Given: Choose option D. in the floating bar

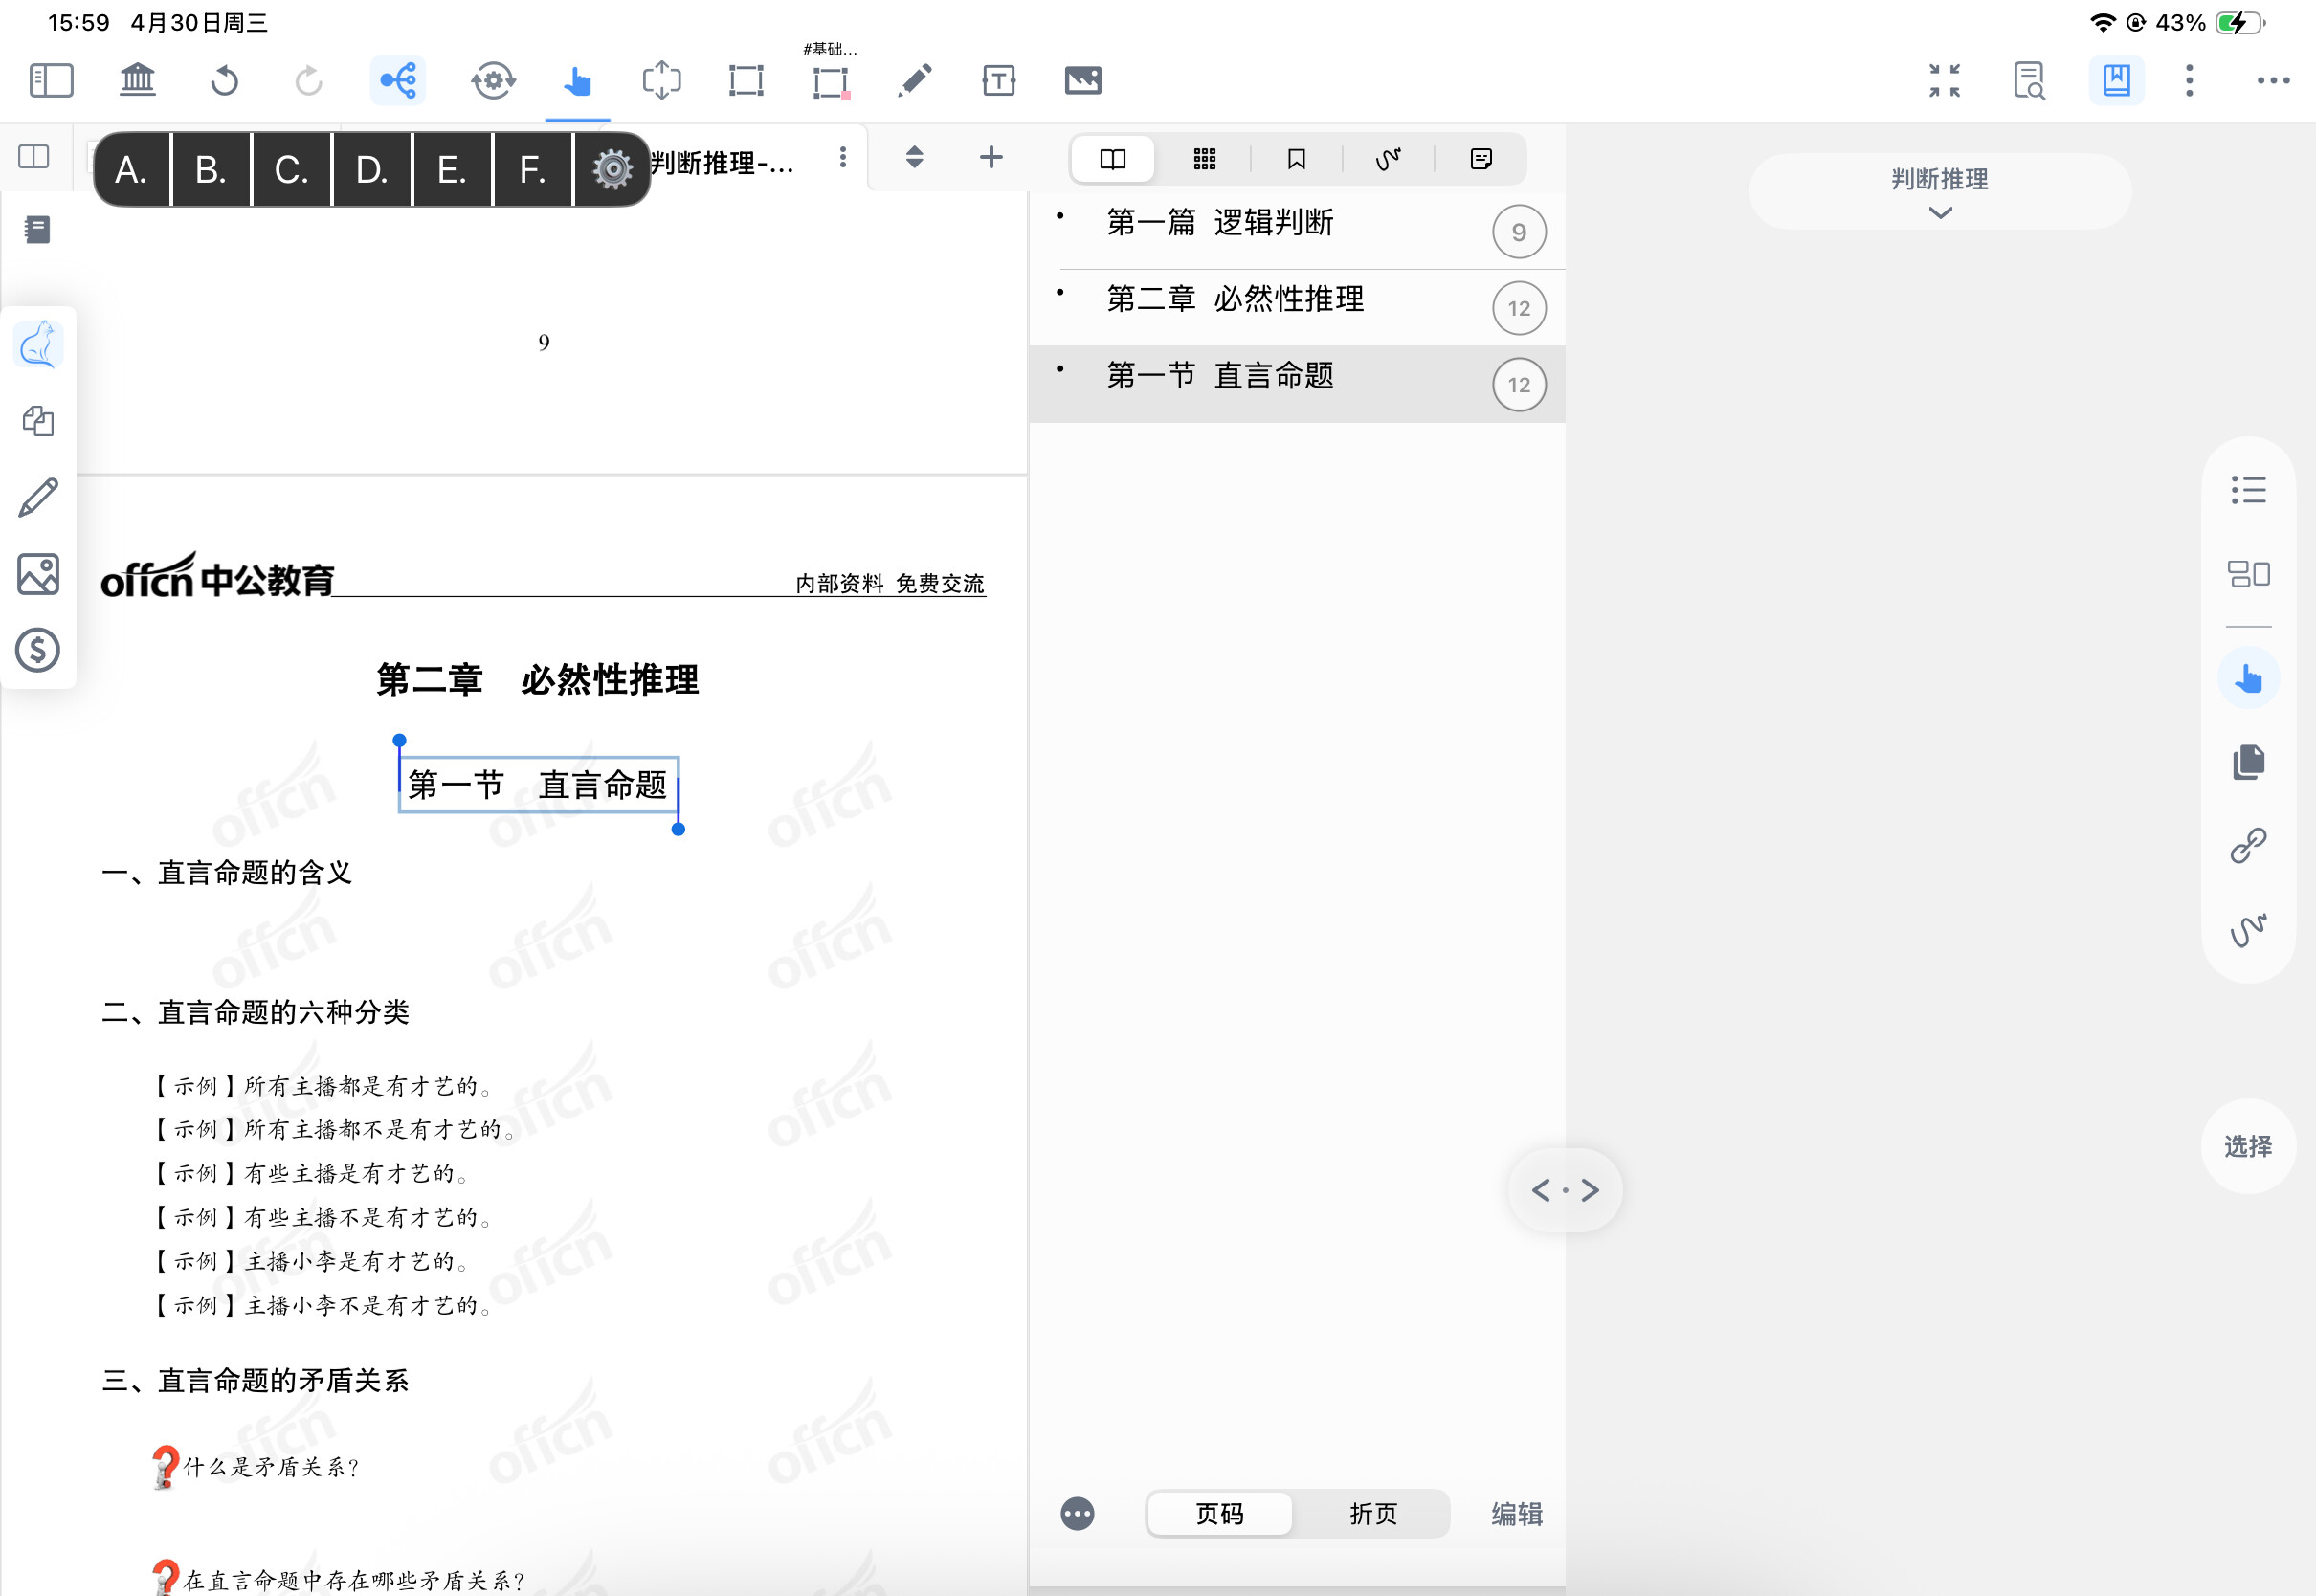Looking at the screenshot, I should [x=372, y=170].
